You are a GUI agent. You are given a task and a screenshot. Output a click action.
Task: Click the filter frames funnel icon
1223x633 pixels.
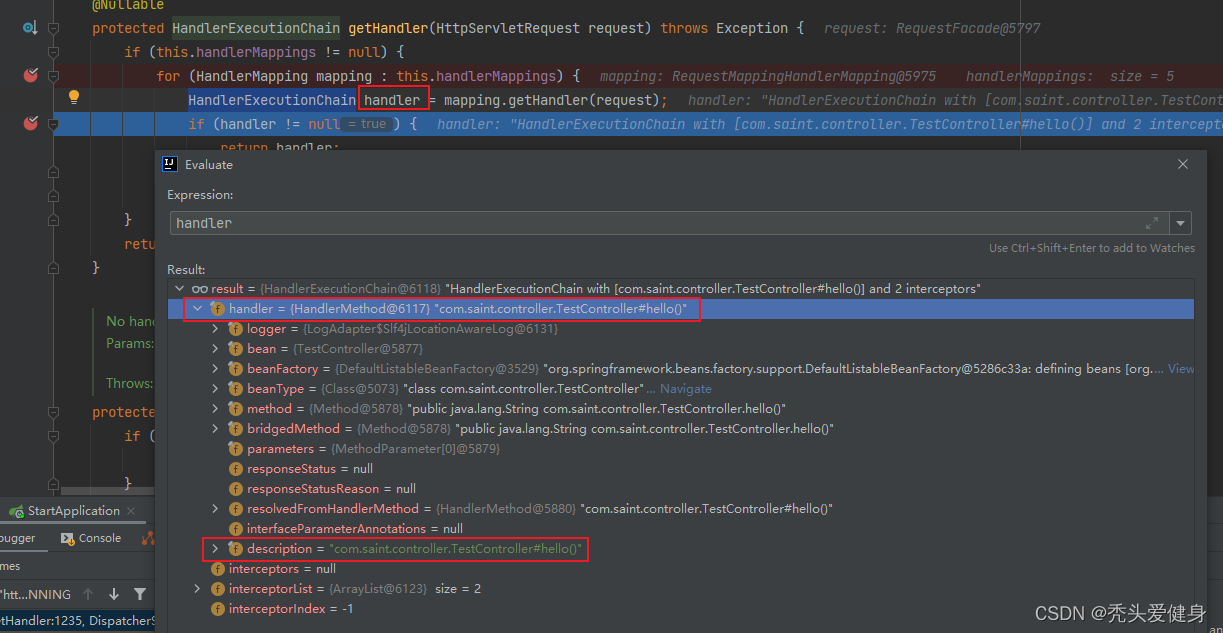click(x=139, y=594)
